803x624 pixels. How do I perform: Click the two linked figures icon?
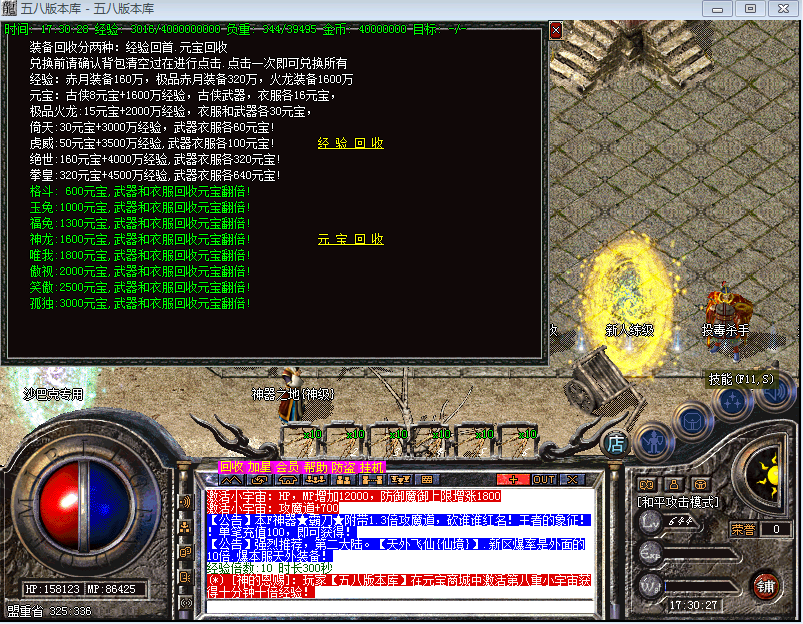[372, 480]
